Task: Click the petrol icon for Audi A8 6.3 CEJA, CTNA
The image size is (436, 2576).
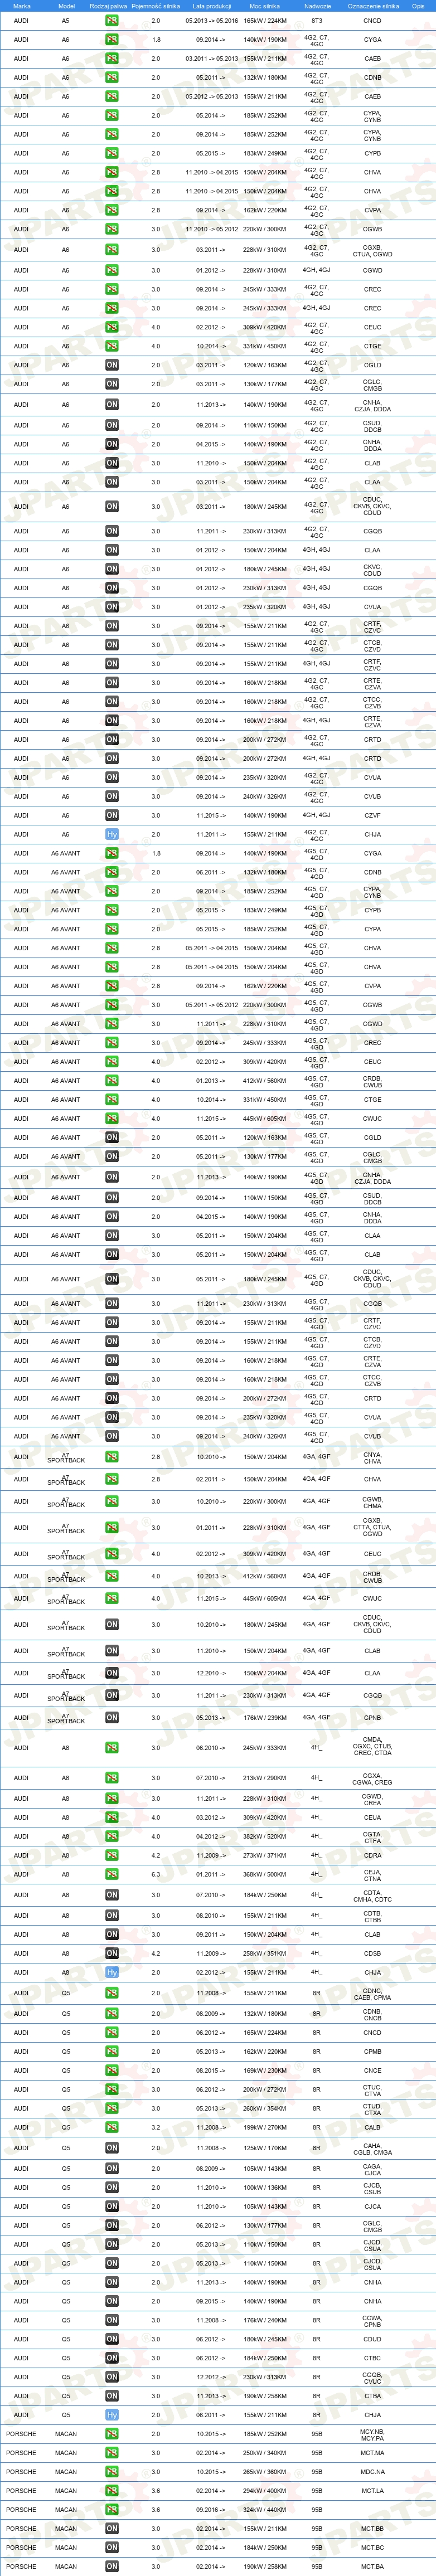Action: (112, 1874)
